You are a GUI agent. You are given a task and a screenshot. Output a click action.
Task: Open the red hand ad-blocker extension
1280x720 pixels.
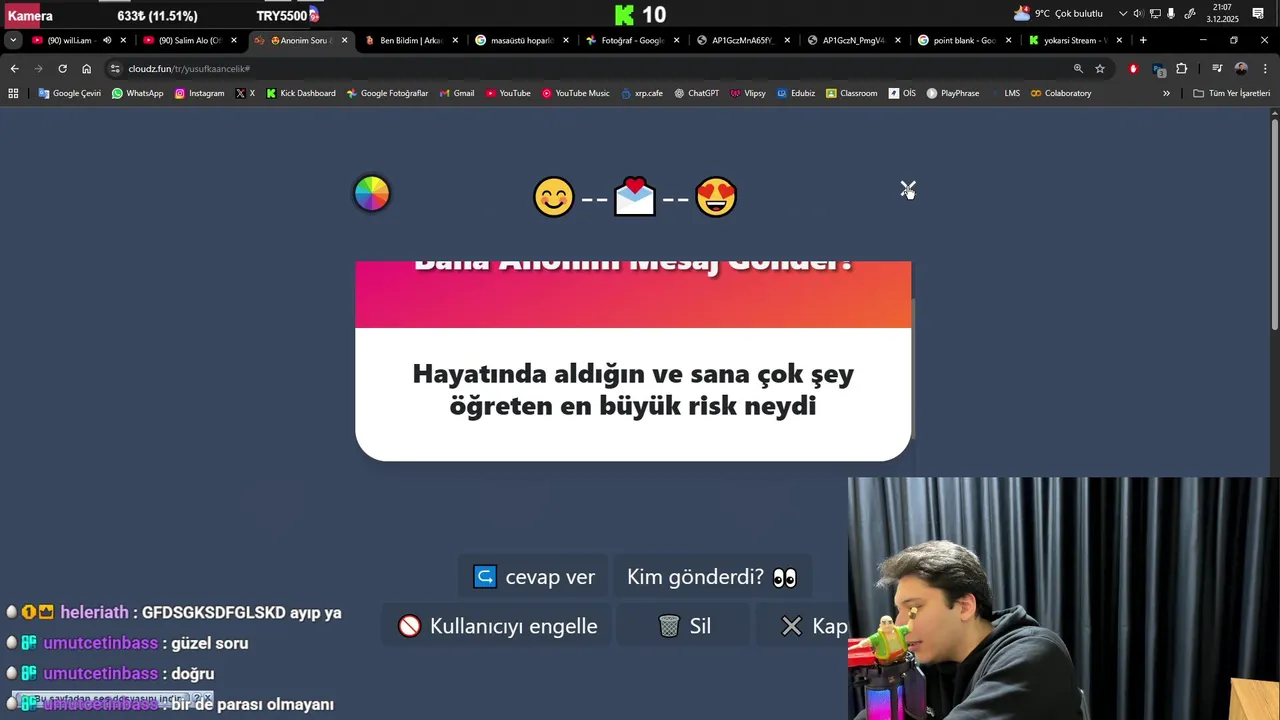[x=1133, y=69]
